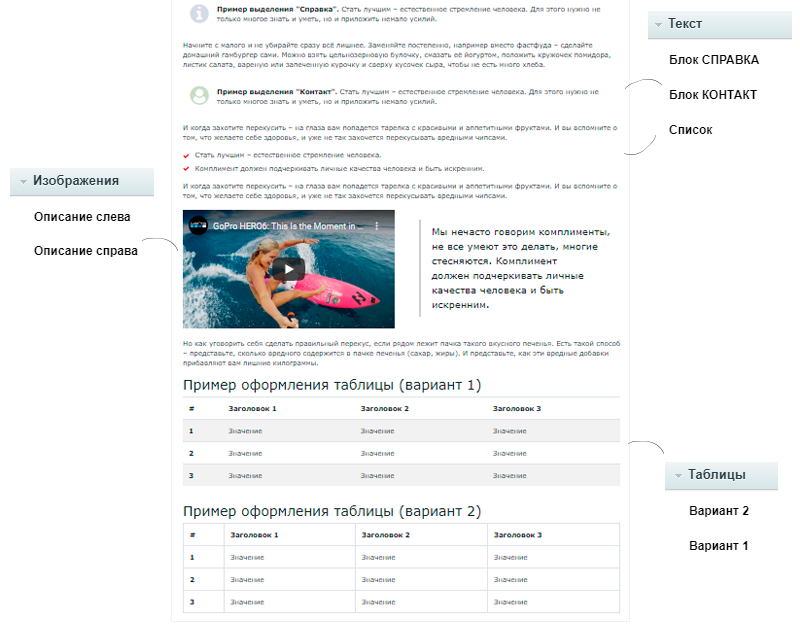Click the person icon in Контакт block

199,95
